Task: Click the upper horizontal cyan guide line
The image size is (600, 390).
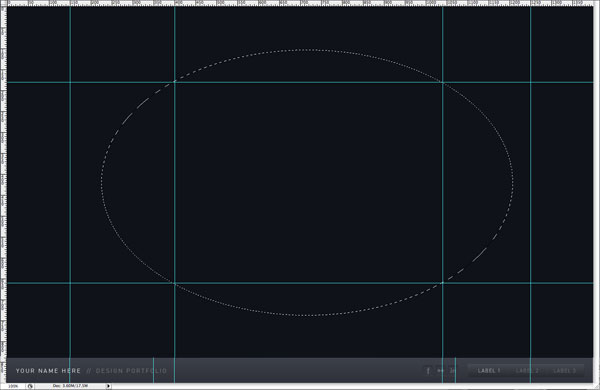Action: [300, 82]
